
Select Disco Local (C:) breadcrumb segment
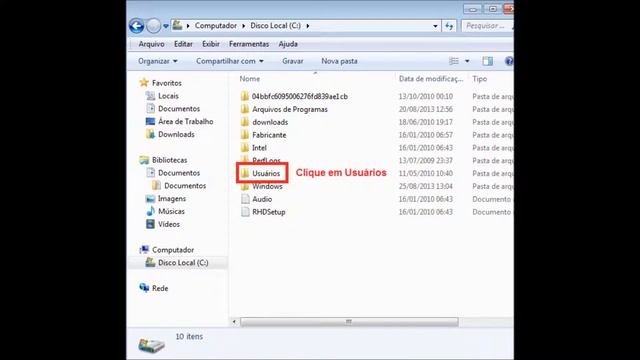click(x=275, y=25)
